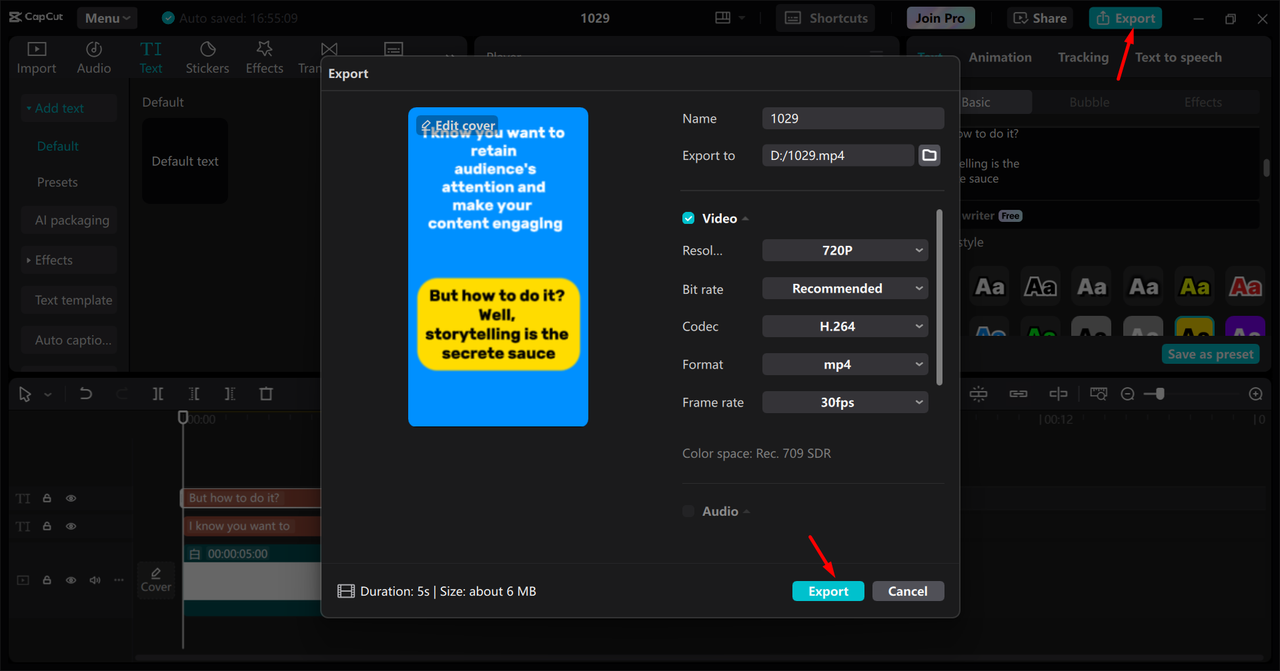The width and height of the screenshot is (1280, 671).
Task: Open the Text tab in top toolbar
Action: point(151,58)
